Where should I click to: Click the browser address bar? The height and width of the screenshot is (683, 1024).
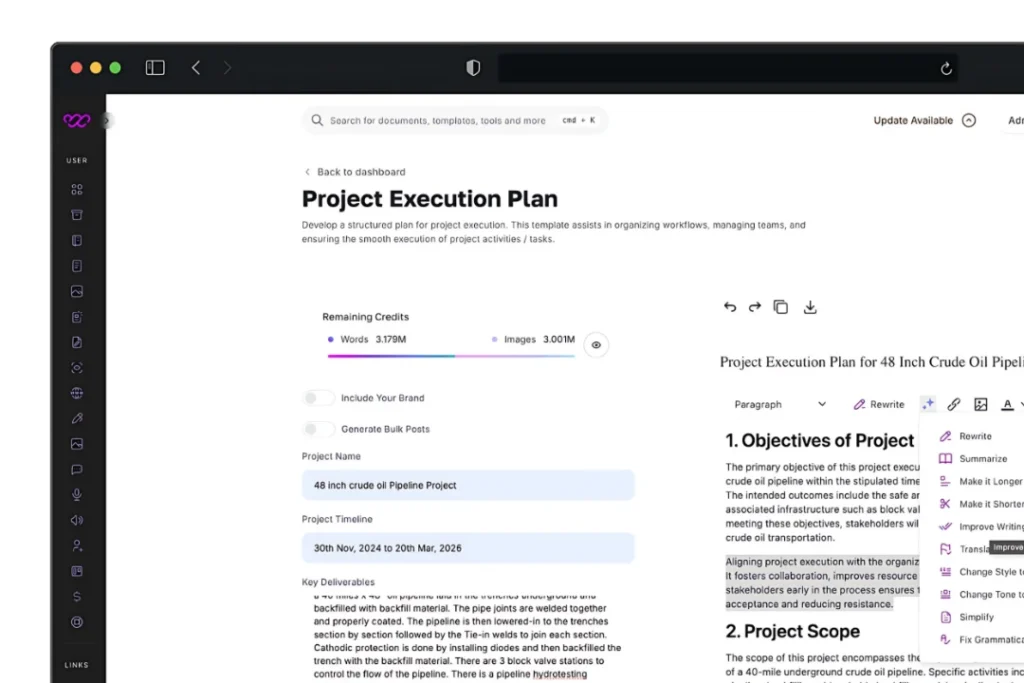[728, 68]
